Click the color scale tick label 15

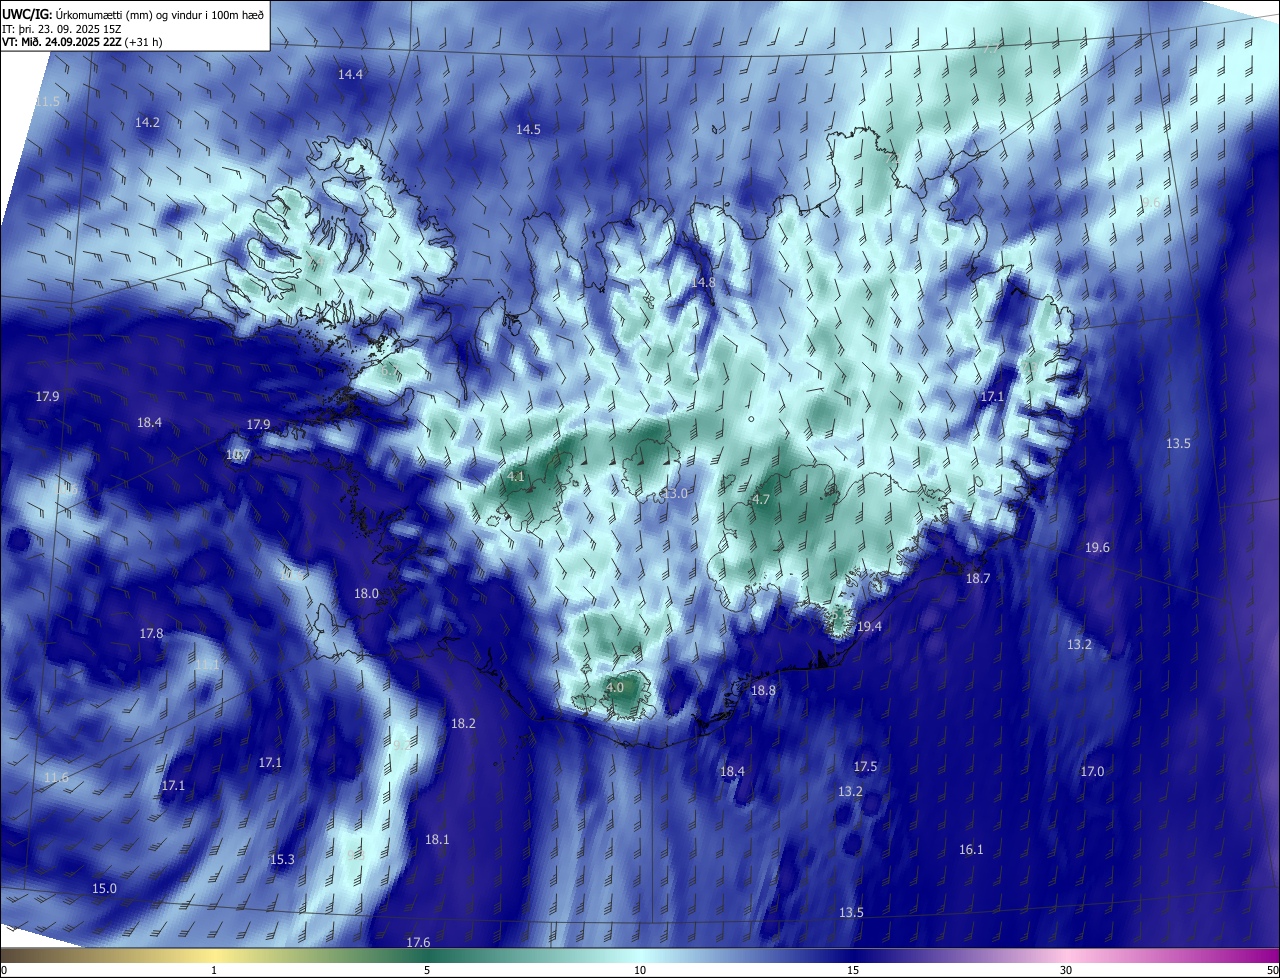(853, 970)
